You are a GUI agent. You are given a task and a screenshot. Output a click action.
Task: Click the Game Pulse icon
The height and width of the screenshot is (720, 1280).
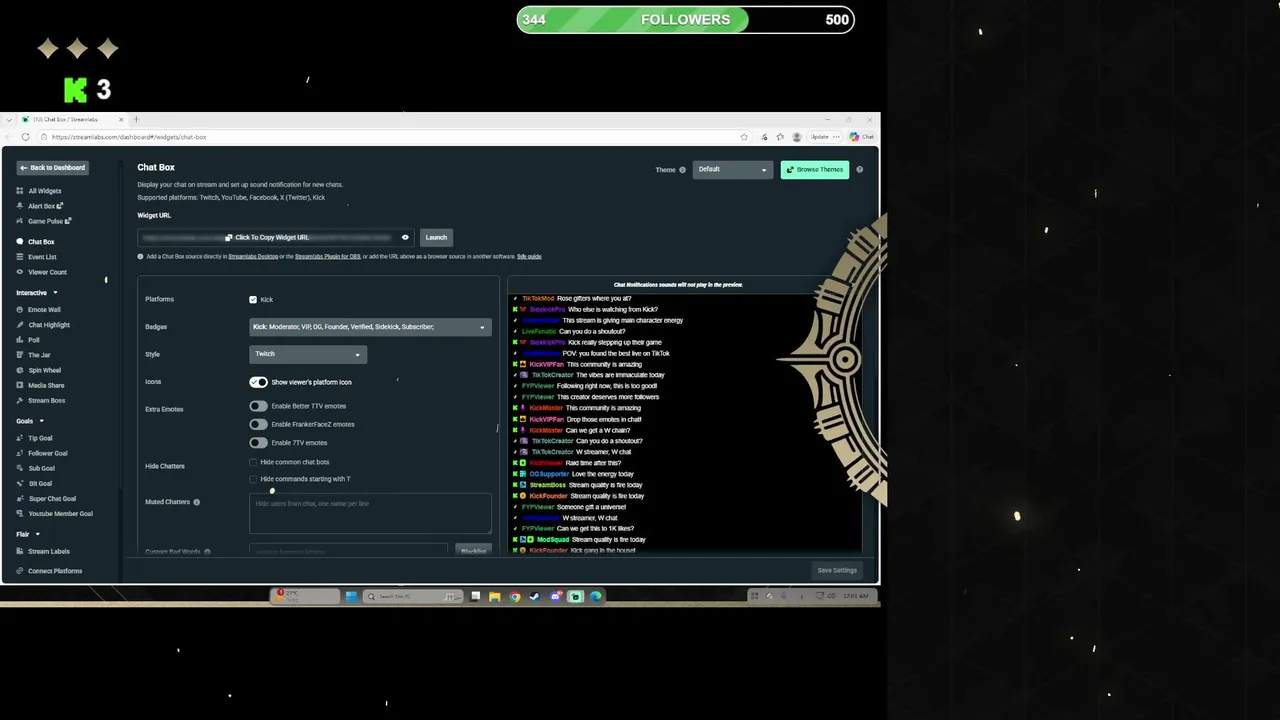coord(19,221)
